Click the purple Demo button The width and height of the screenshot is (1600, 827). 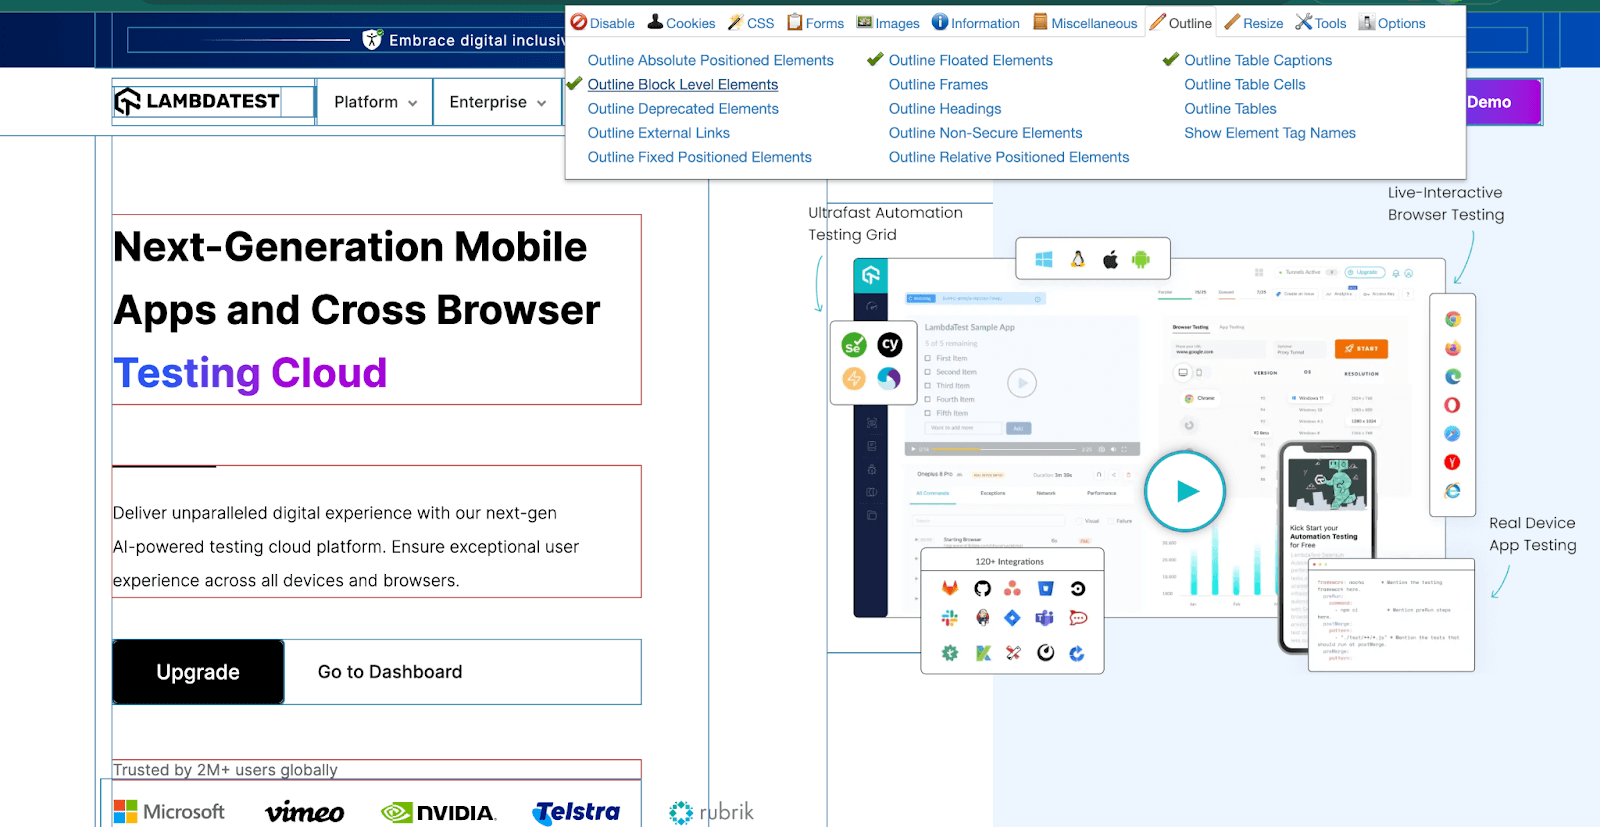point(1503,102)
